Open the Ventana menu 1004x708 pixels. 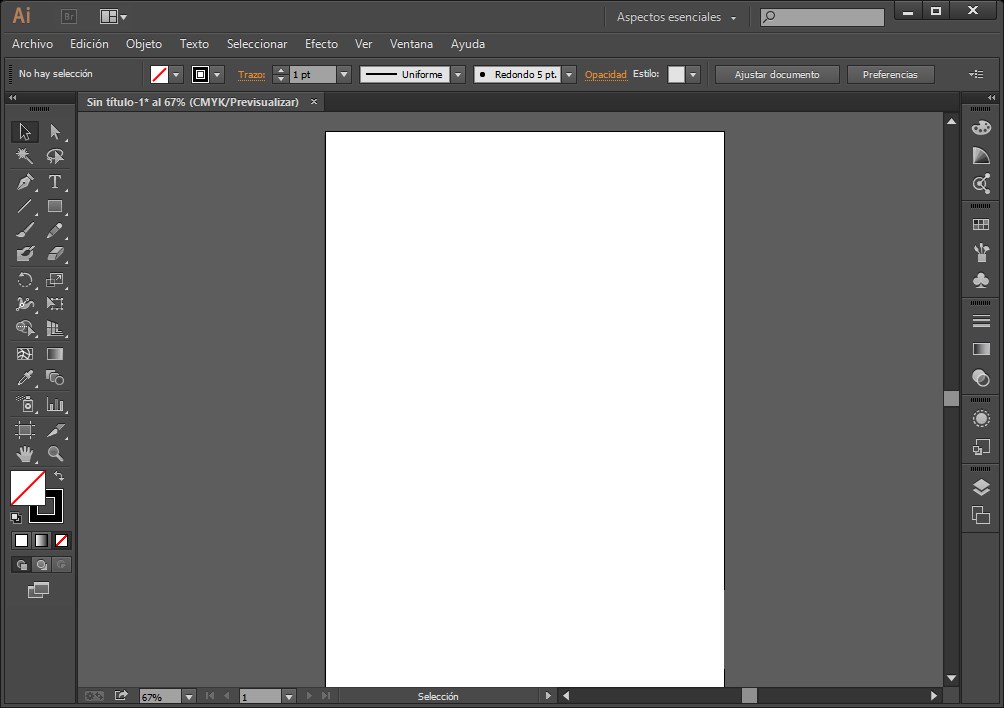(411, 44)
